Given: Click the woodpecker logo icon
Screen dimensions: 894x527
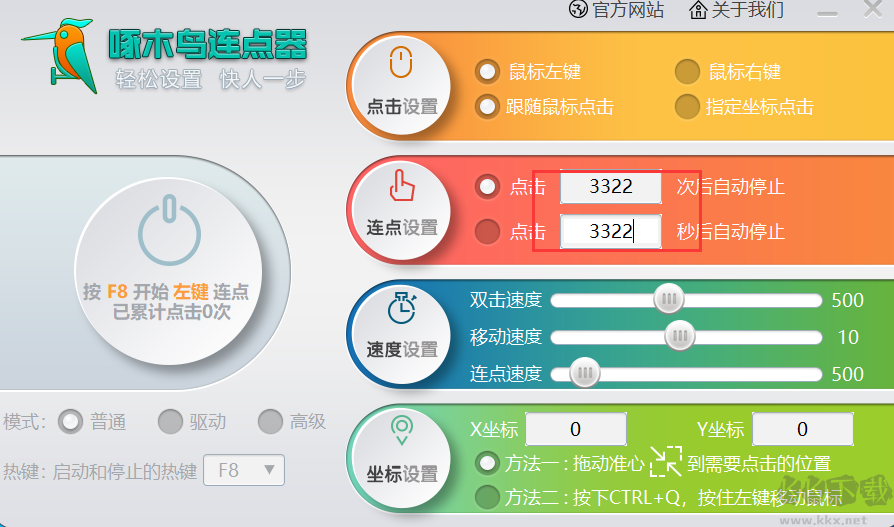Looking at the screenshot, I should click(60, 55).
